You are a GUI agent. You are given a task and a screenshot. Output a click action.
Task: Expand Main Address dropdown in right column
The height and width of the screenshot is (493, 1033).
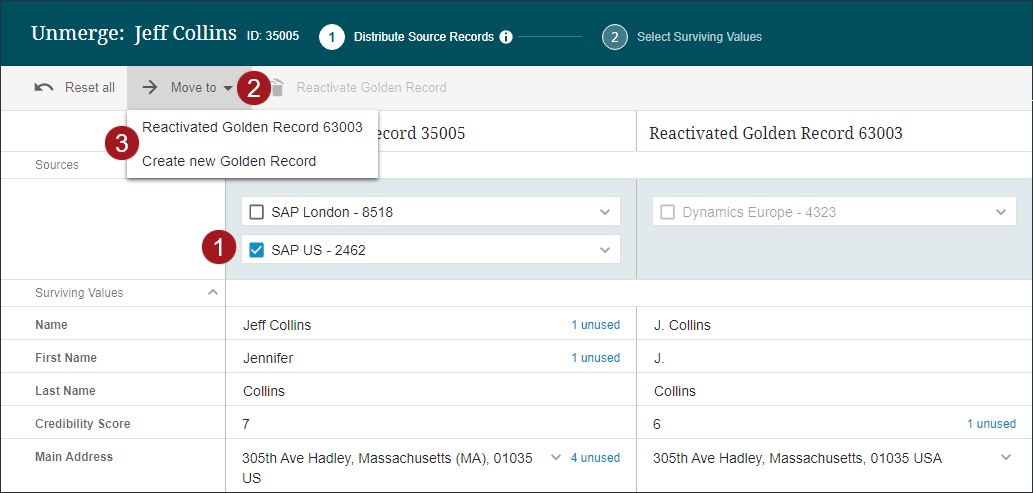[1006, 458]
